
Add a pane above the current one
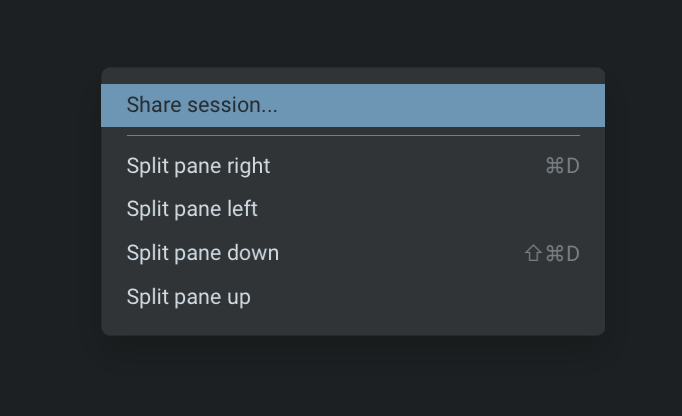pos(189,297)
